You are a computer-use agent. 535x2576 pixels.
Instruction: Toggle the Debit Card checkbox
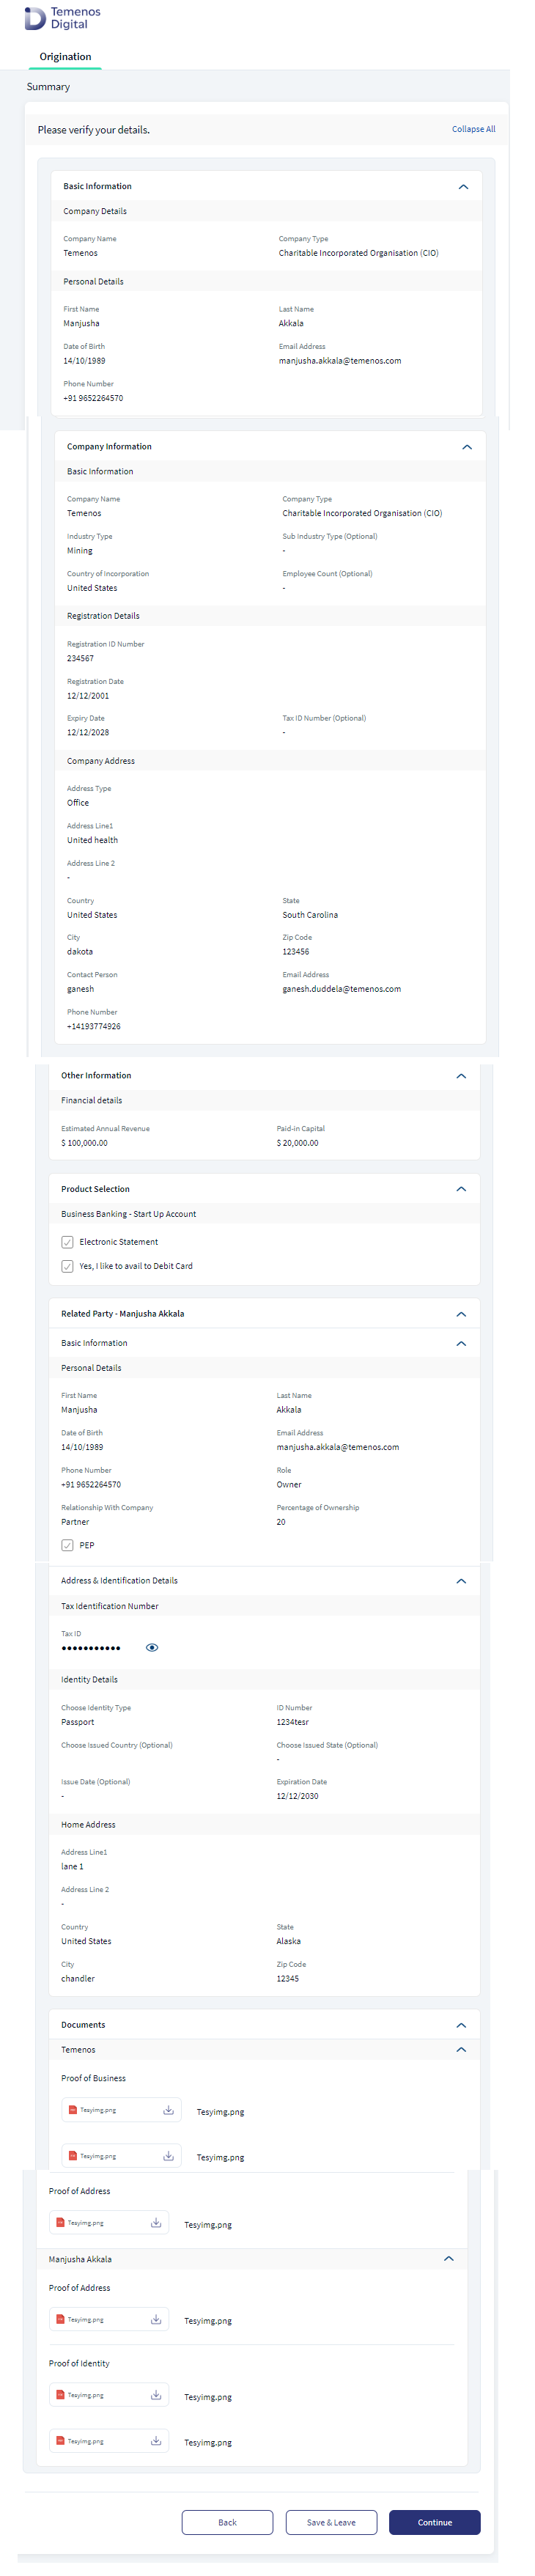(x=67, y=1266)
